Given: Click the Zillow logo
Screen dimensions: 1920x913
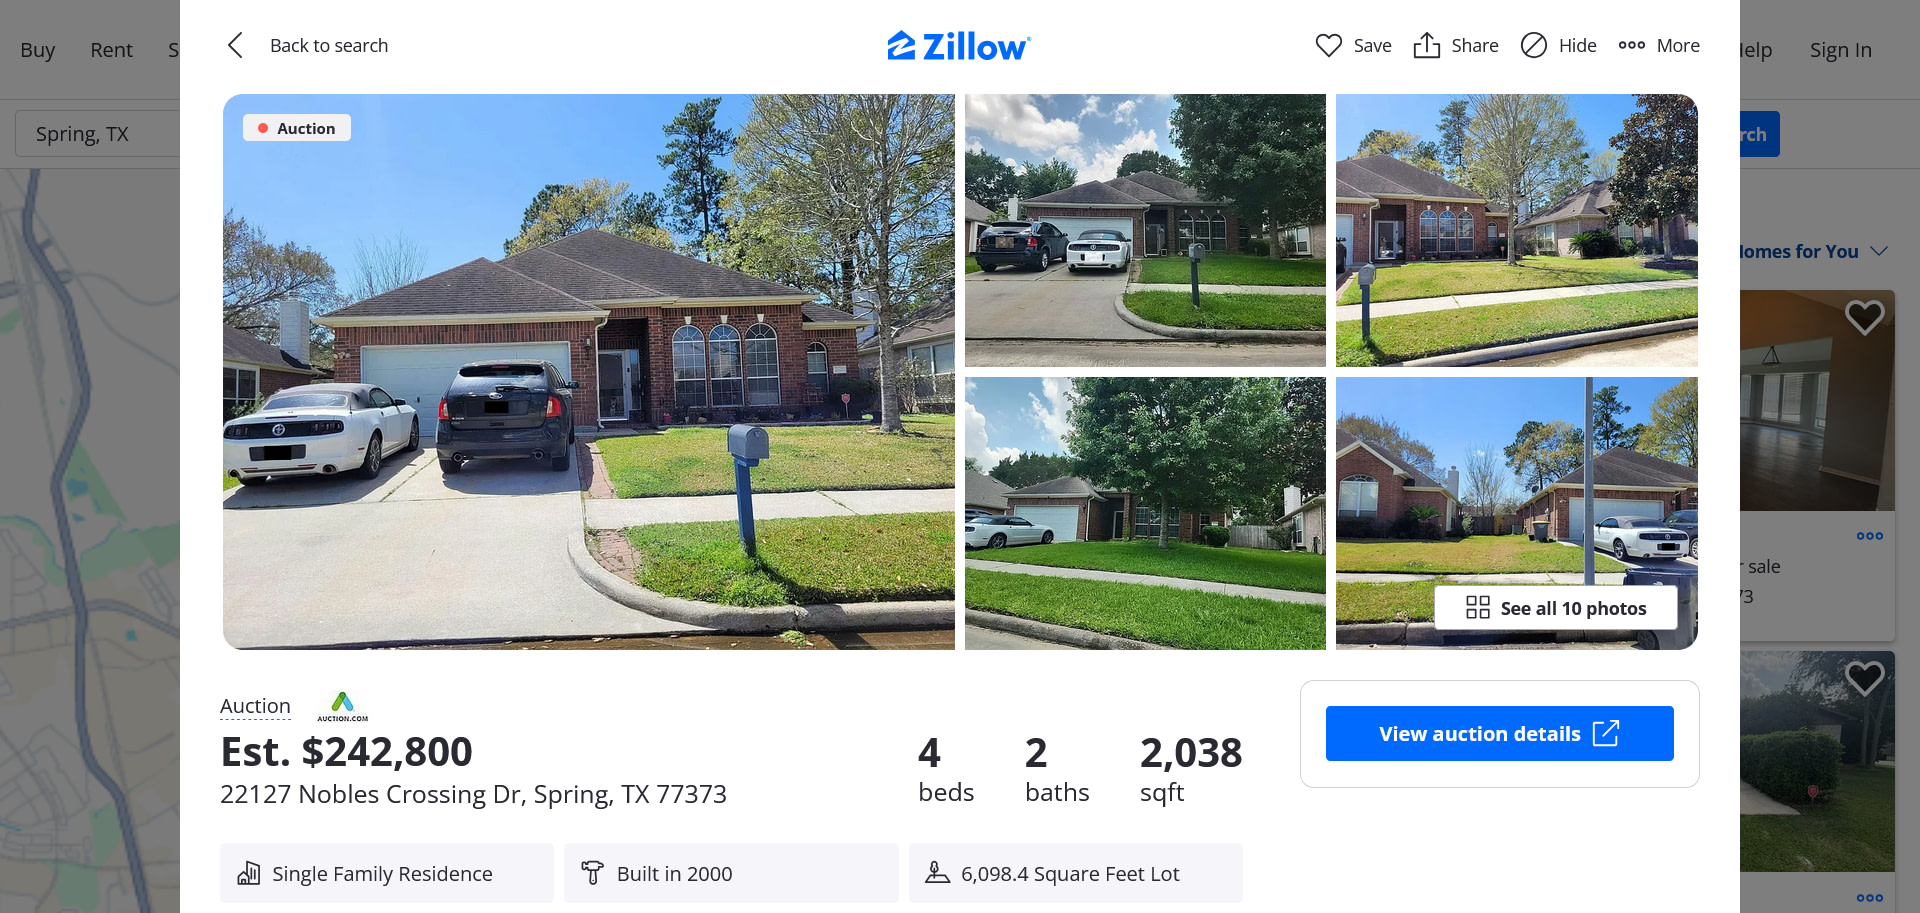Looking at the screenshot, I should pos(959,46).
